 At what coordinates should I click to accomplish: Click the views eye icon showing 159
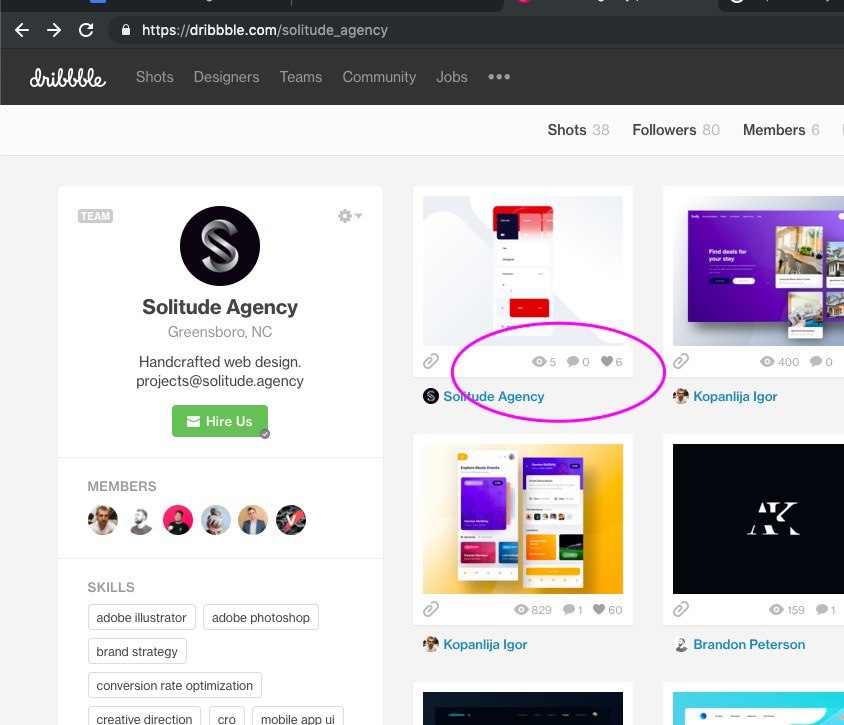pyautogui.click(x=776, y=610)
